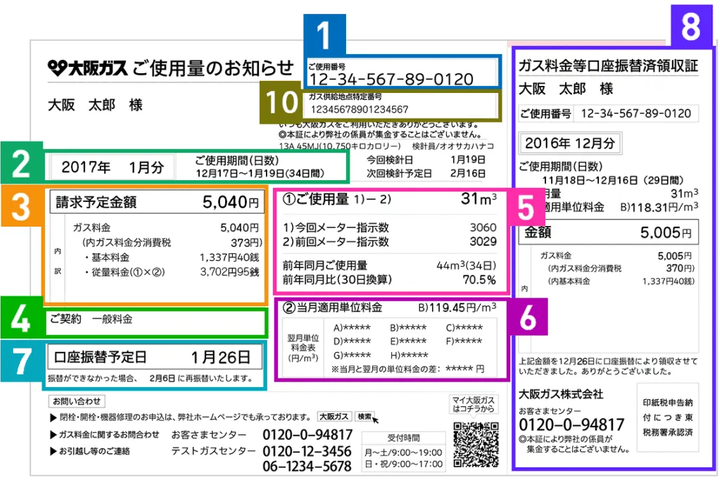Click the 請求予定金額 5,040円 box
The width and height of the screenshot is (720, 480).
click(x=157, y=202)
